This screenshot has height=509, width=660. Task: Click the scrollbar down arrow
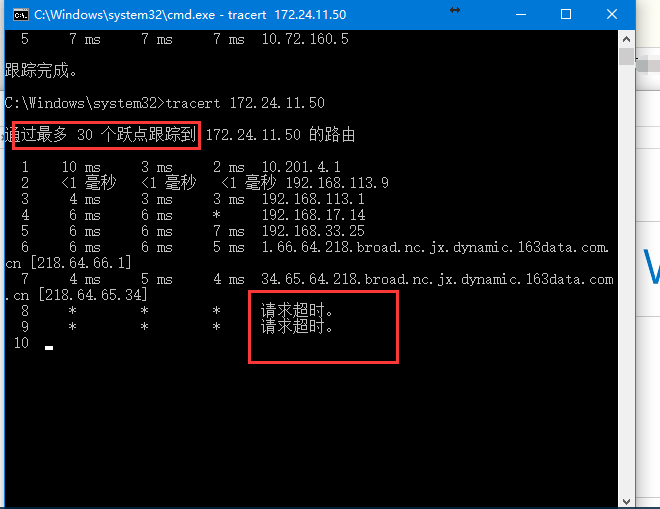(626, 501)
